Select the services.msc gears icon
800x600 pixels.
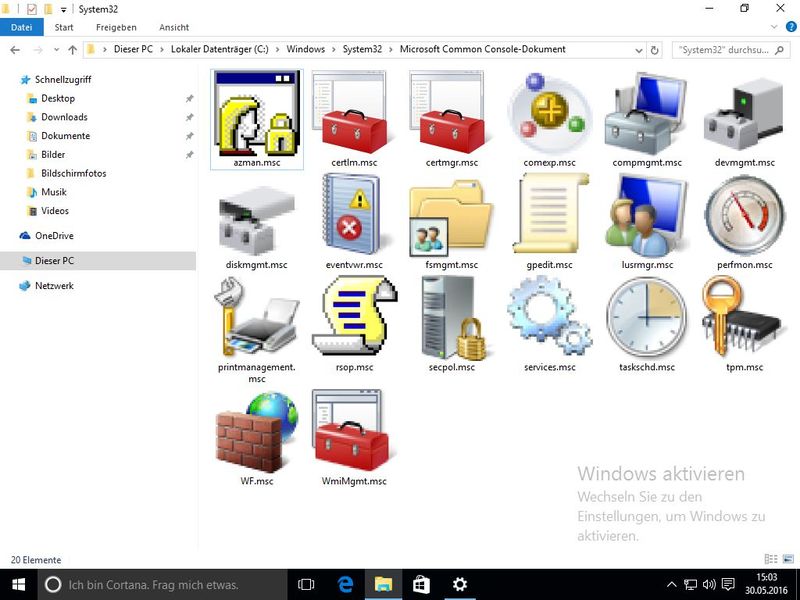[548, 316]
